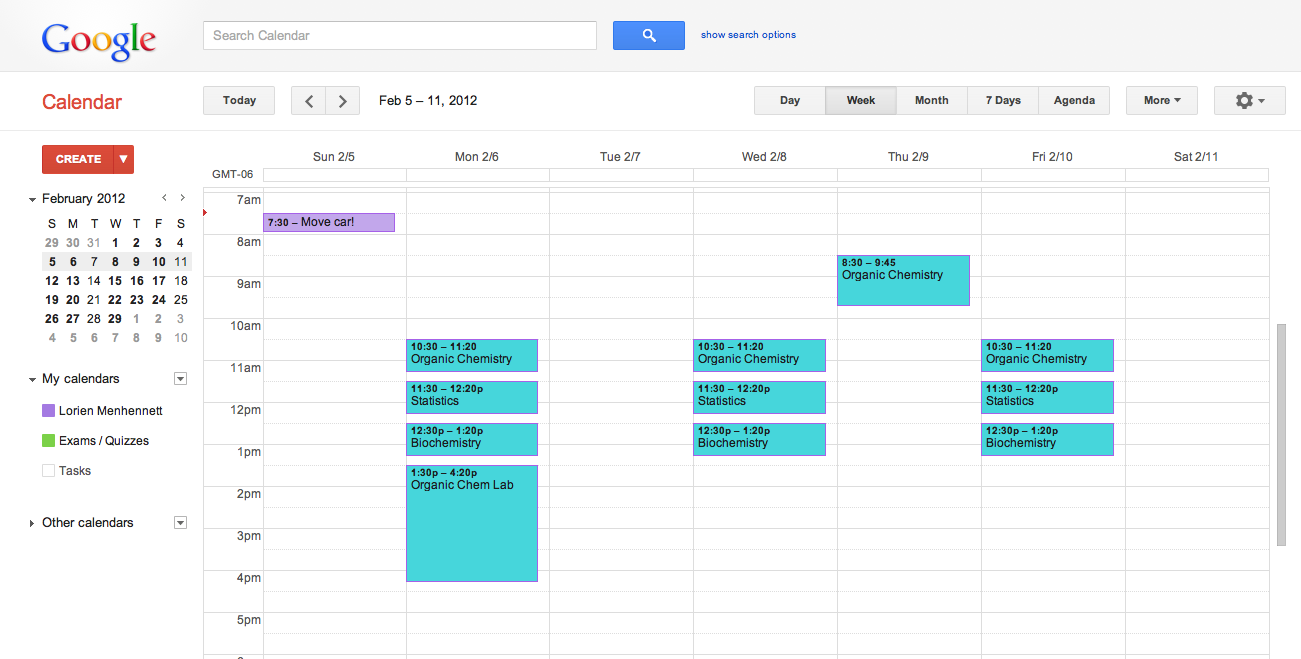
Task: Click the blue magnifying glass search button
Action: pyautogui.click(x=648, y=35)
